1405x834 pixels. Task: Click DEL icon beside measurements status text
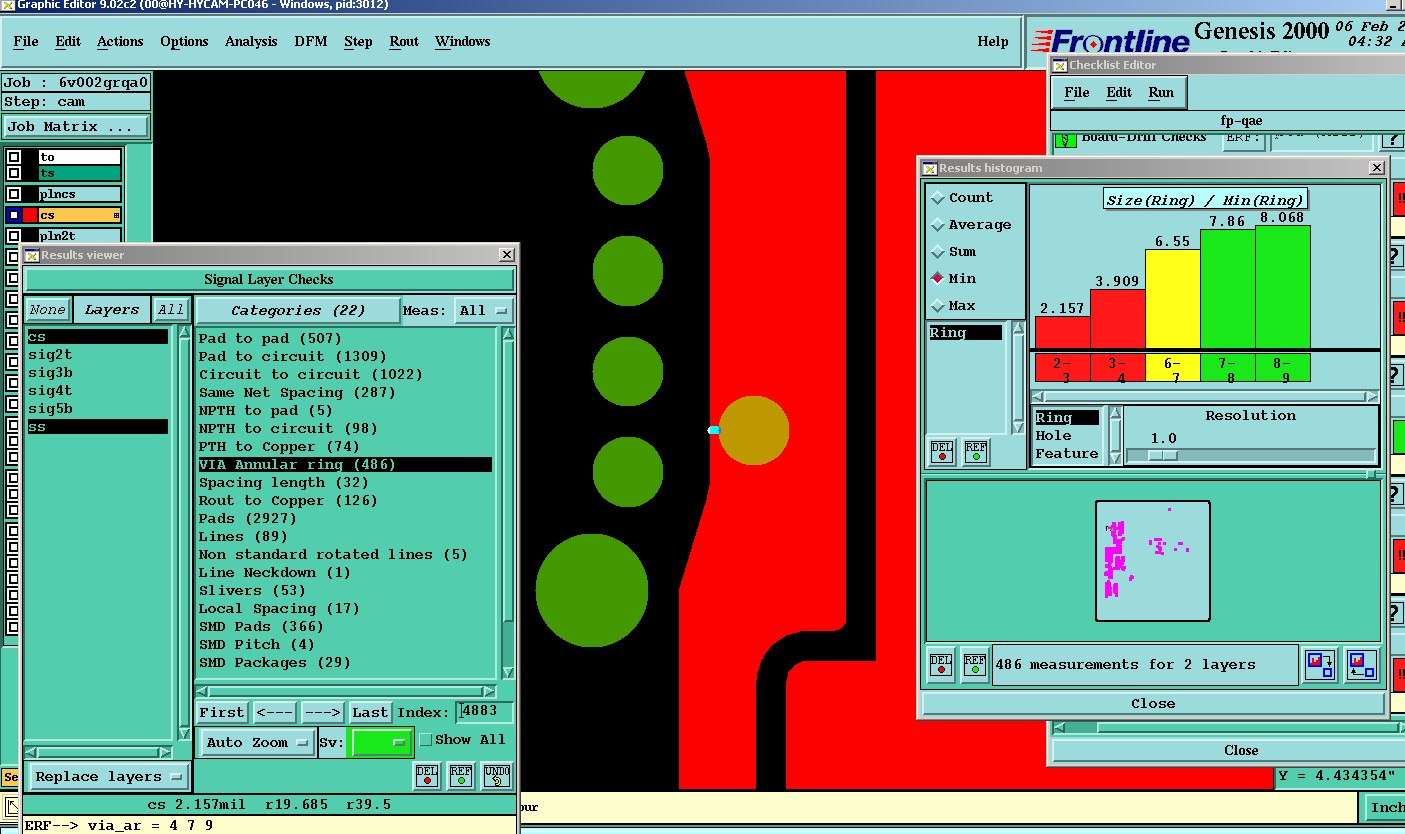pos(941,665)
